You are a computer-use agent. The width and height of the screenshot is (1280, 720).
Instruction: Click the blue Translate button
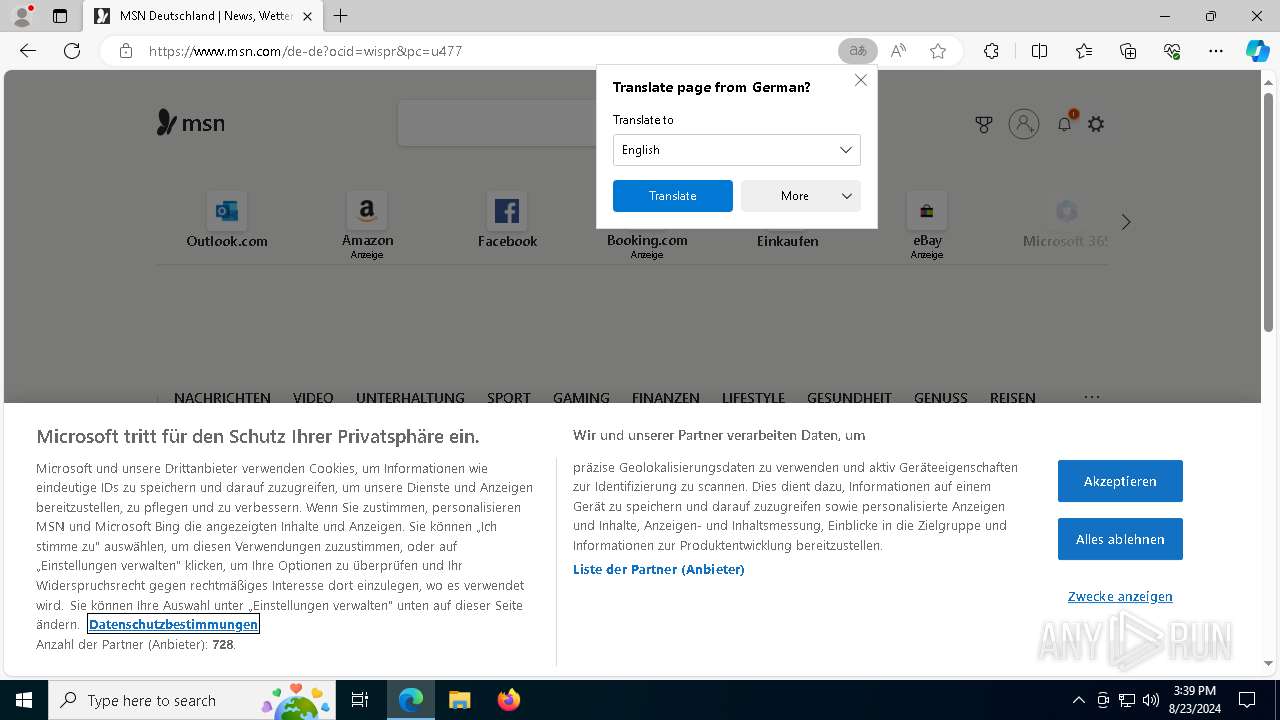click(x=673, y=196)
